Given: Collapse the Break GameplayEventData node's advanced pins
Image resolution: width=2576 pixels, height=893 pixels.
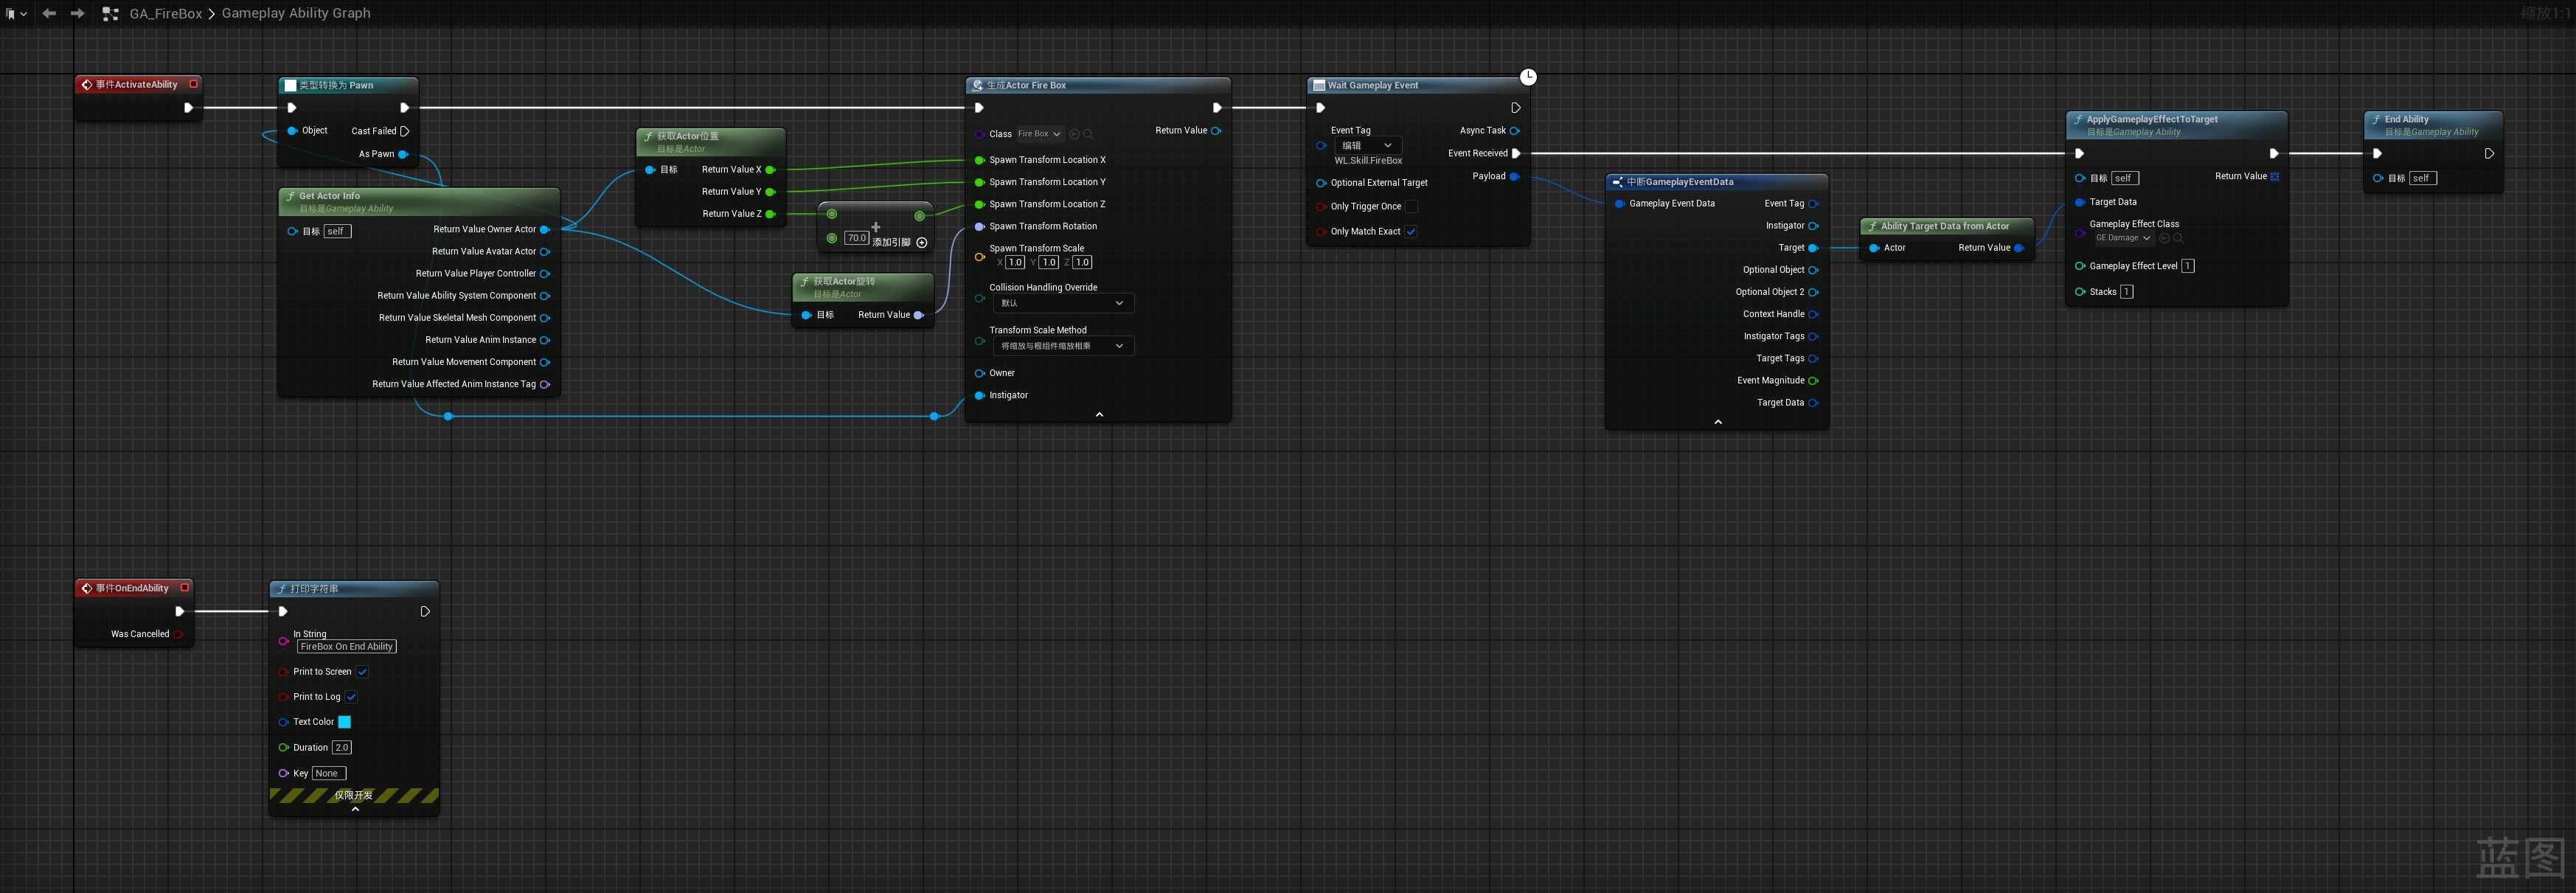Looking at the screenshot, I should [1718, 422].
